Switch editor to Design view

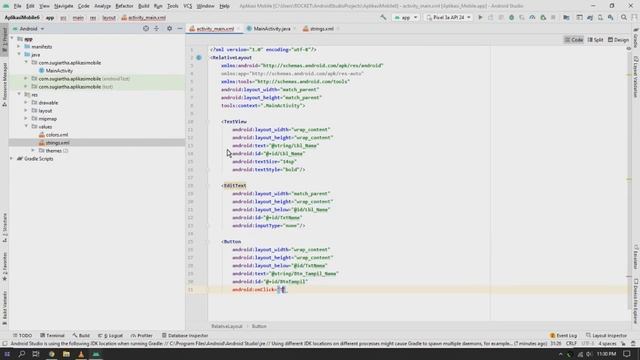pos(618,40)
